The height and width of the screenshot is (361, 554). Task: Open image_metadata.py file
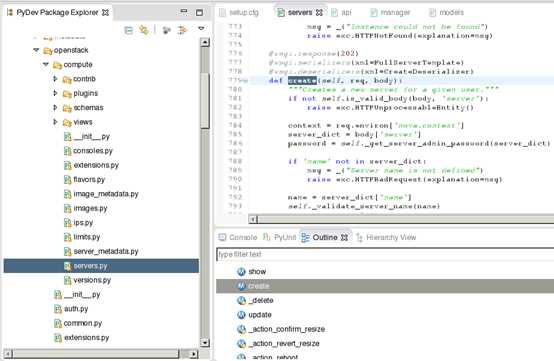(x=101, y=194)
